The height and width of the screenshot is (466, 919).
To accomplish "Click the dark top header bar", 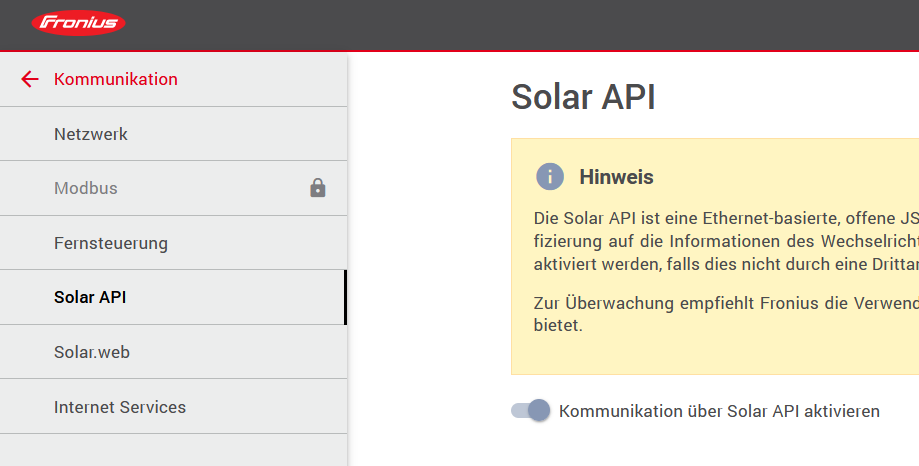I will tap(500, 24).
